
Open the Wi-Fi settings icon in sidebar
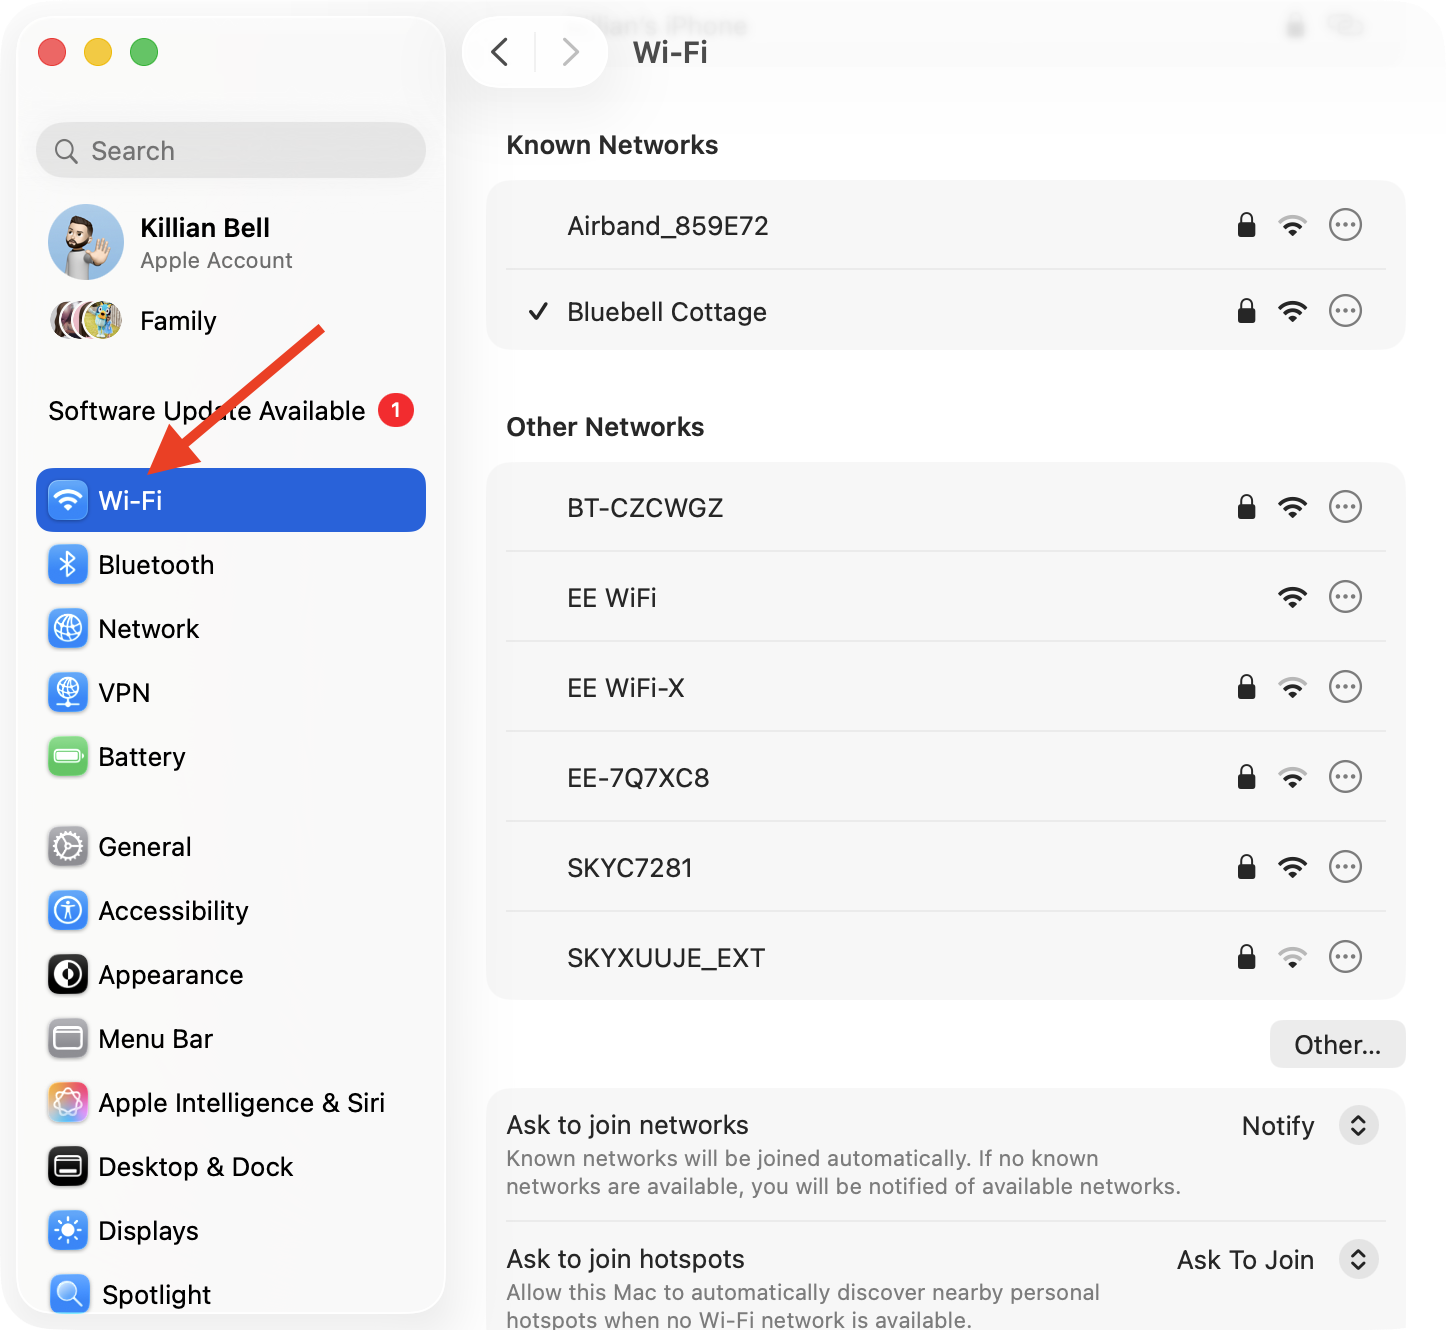(67, 500)
